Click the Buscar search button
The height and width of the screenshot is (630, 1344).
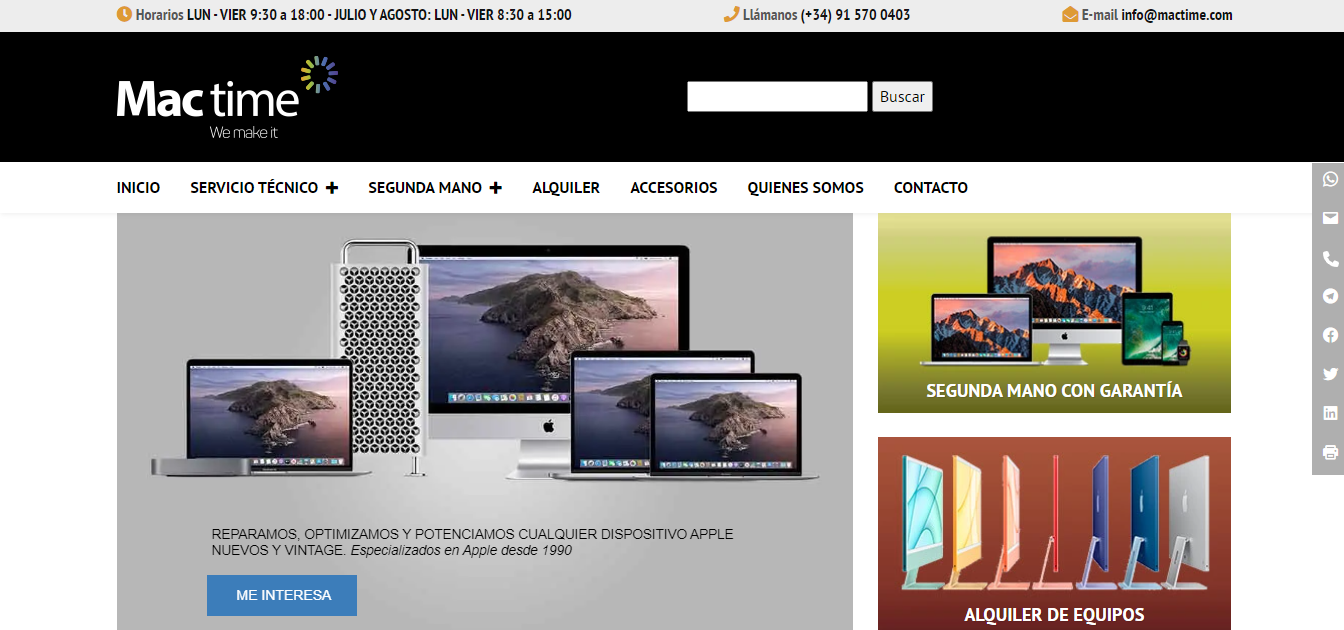click(x=902, y=97)
